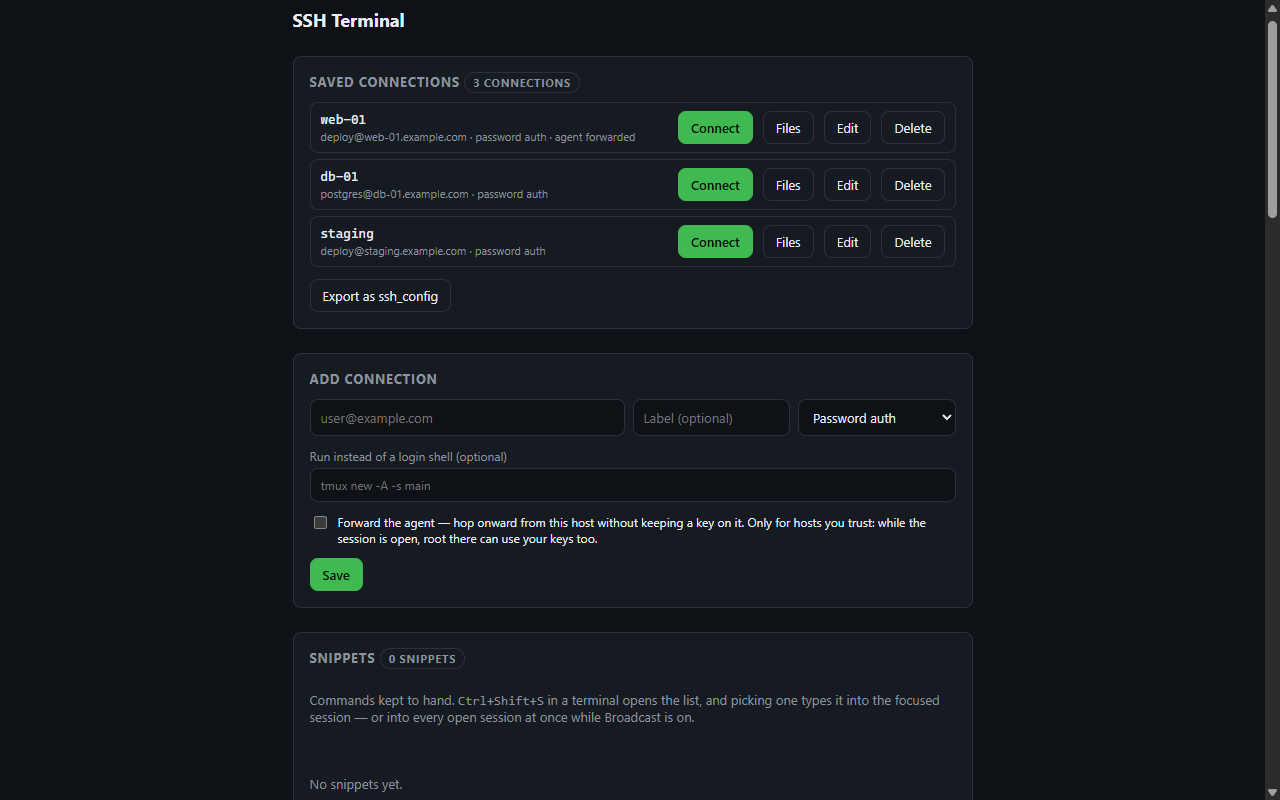Connect to the staging server

point(715,242)
